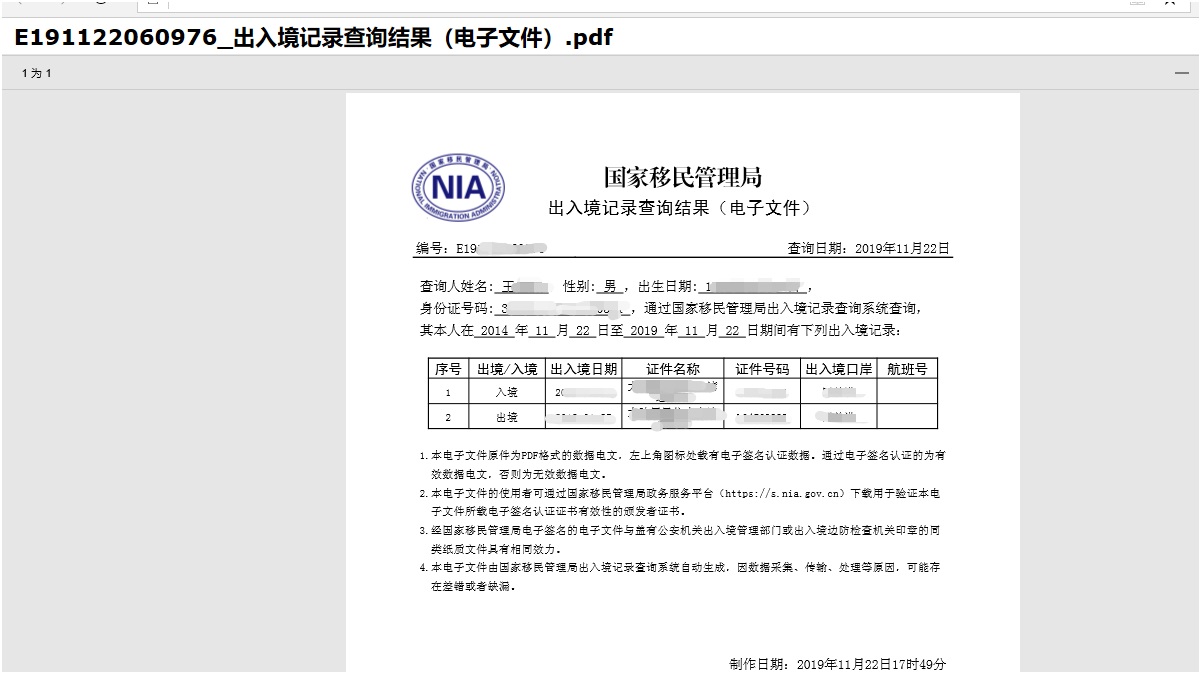Screen dimensions: 1201x674
Task: Click note 4 beginning '本电子文件由国家移民管理局'
Action: (x=680, y=577)
